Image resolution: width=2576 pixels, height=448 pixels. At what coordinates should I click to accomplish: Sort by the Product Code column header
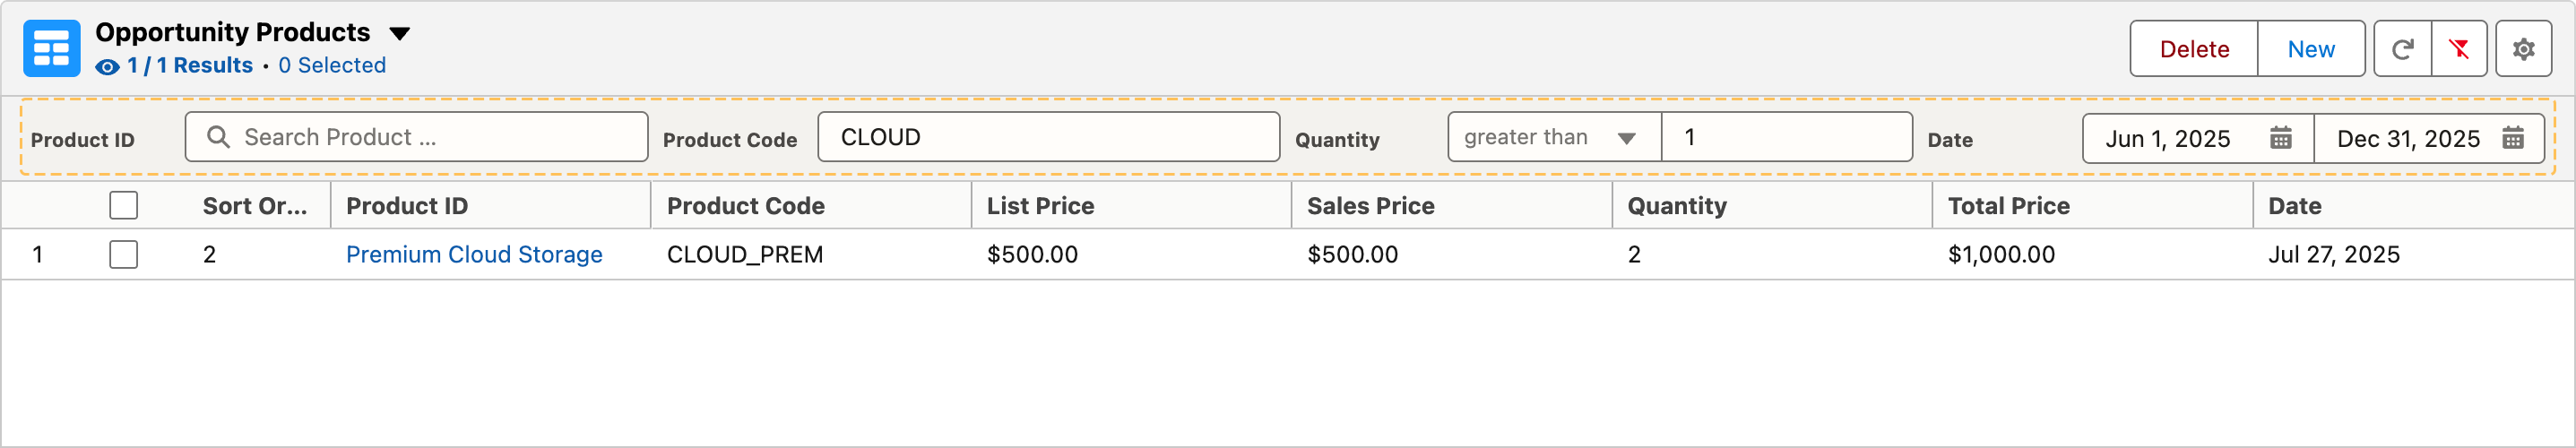click(x=746, y=206)
